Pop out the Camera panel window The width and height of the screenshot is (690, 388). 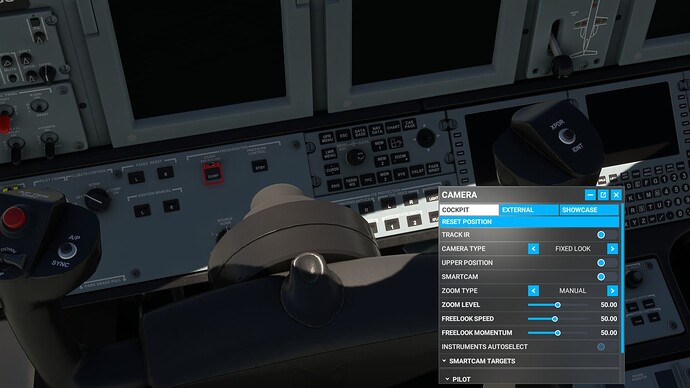point(603,194)
